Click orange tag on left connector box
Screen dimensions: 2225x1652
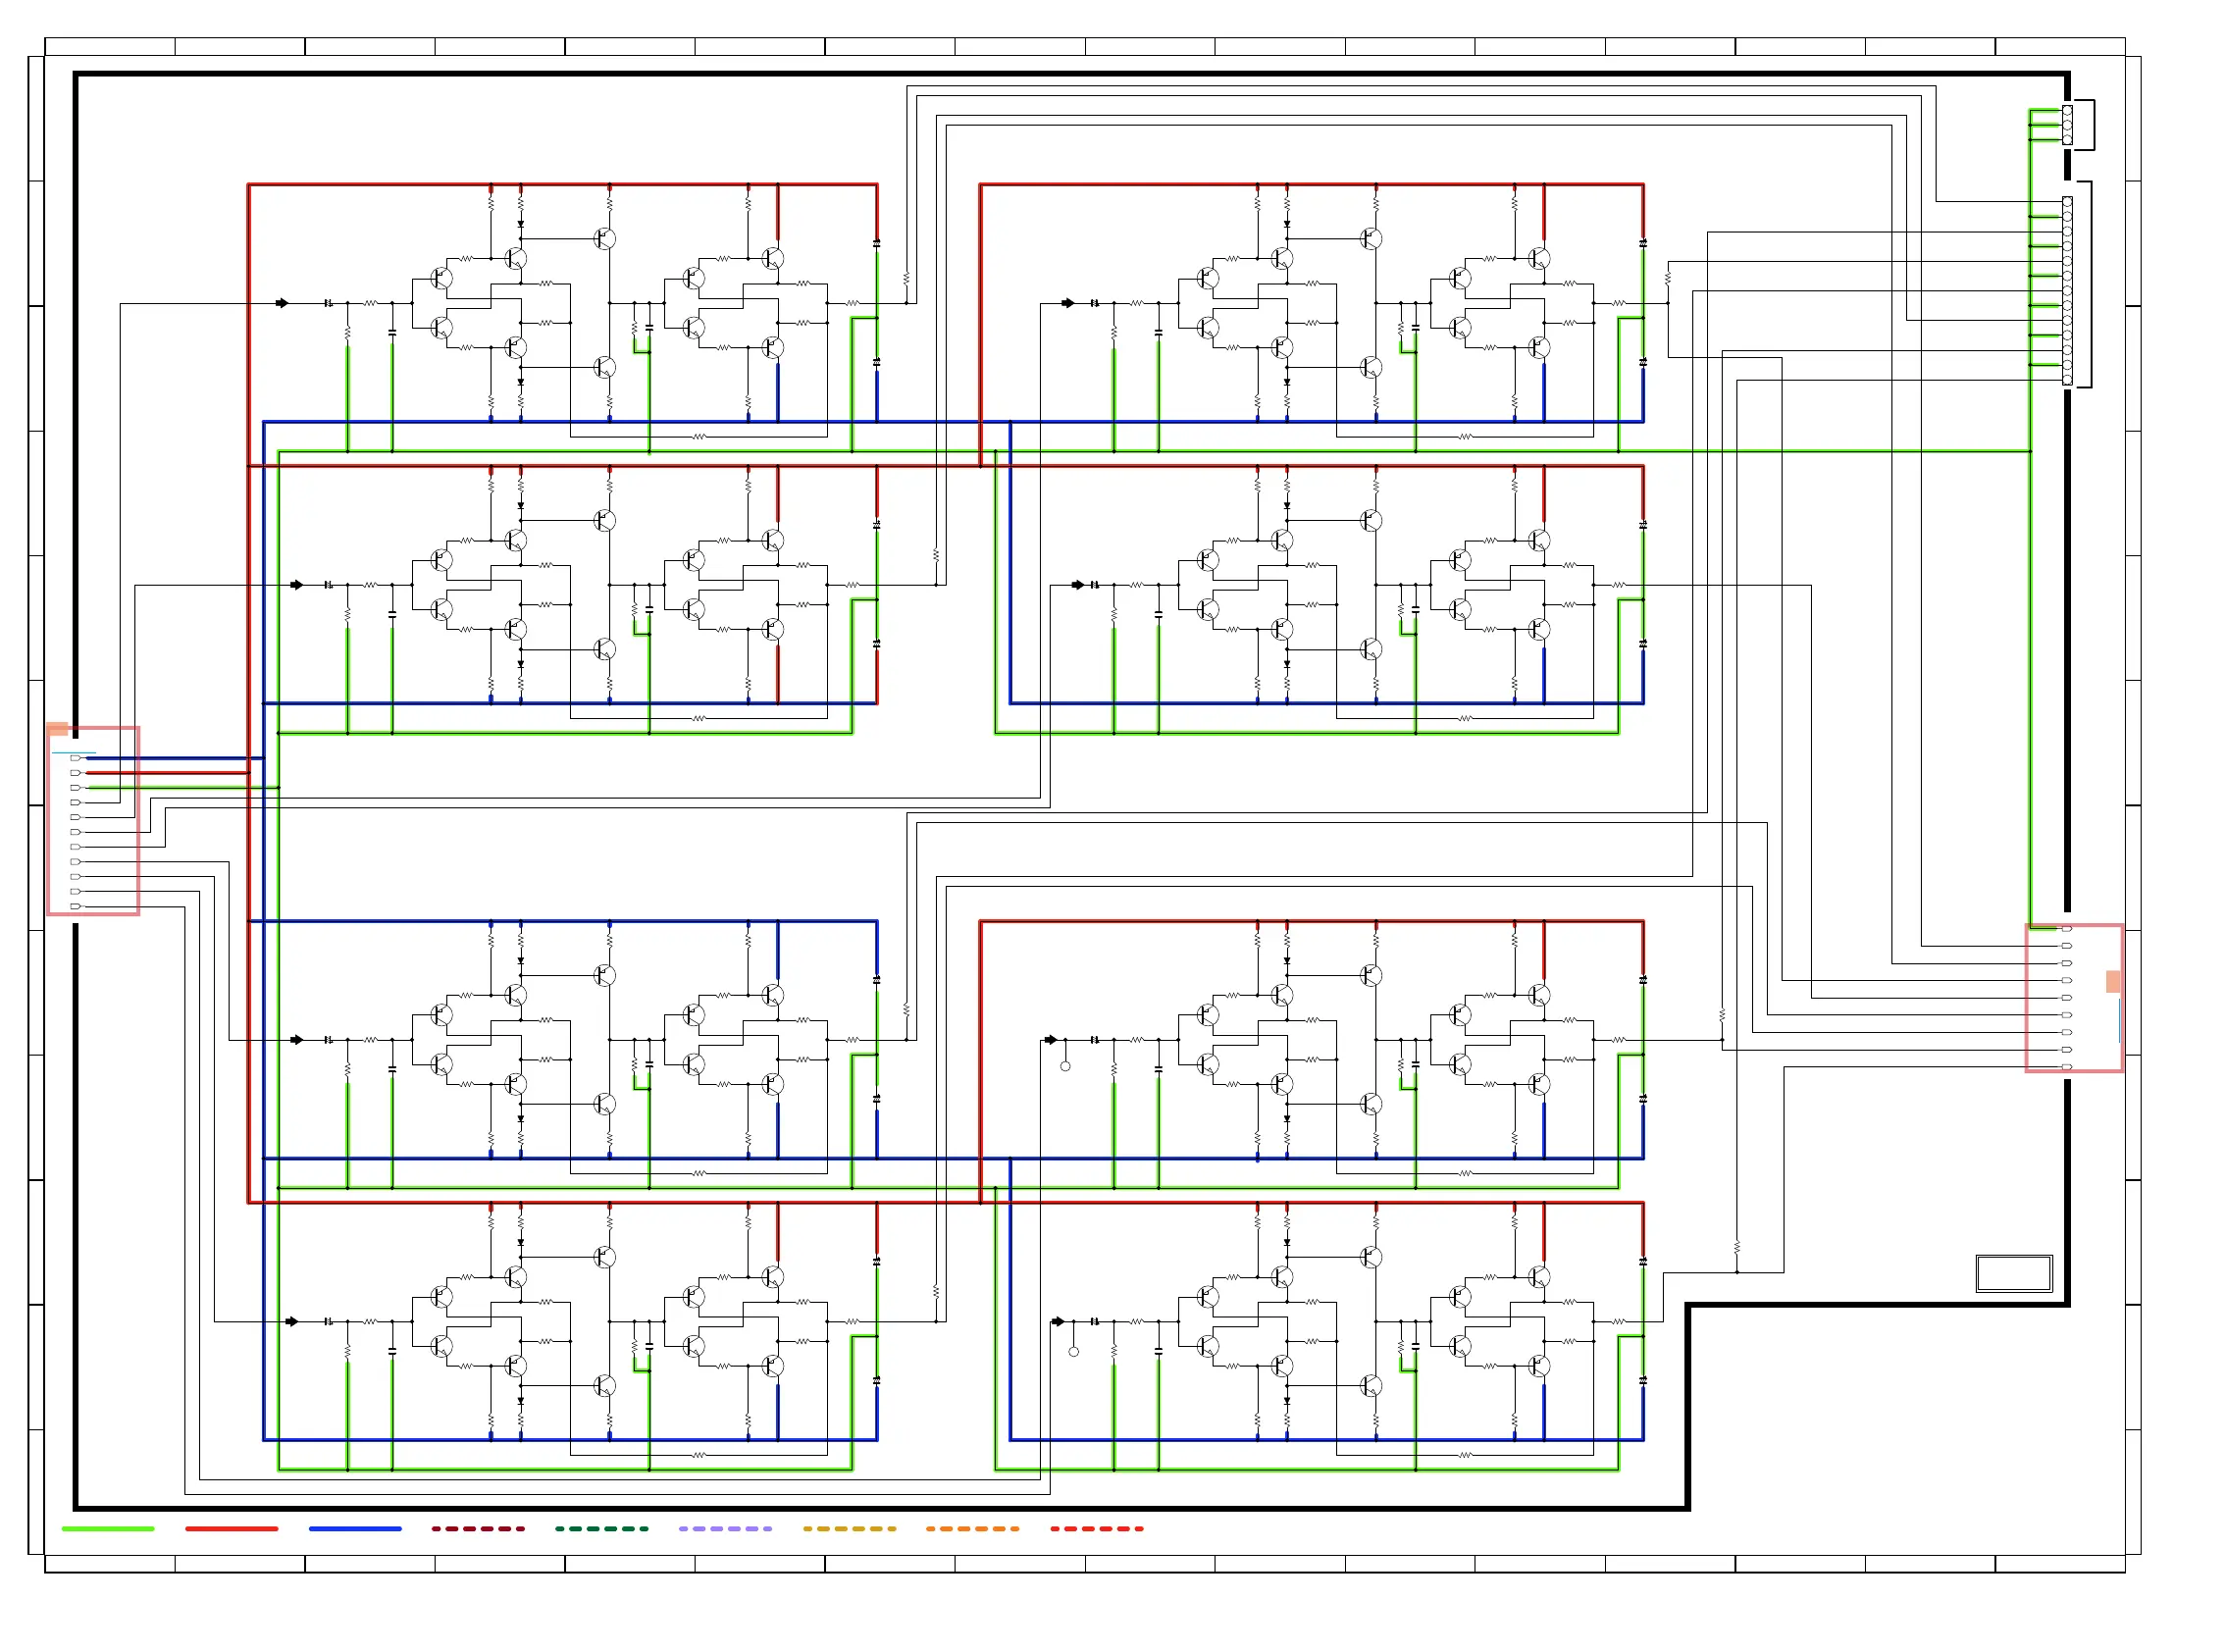pyautogui.click(x=58, y=729)
